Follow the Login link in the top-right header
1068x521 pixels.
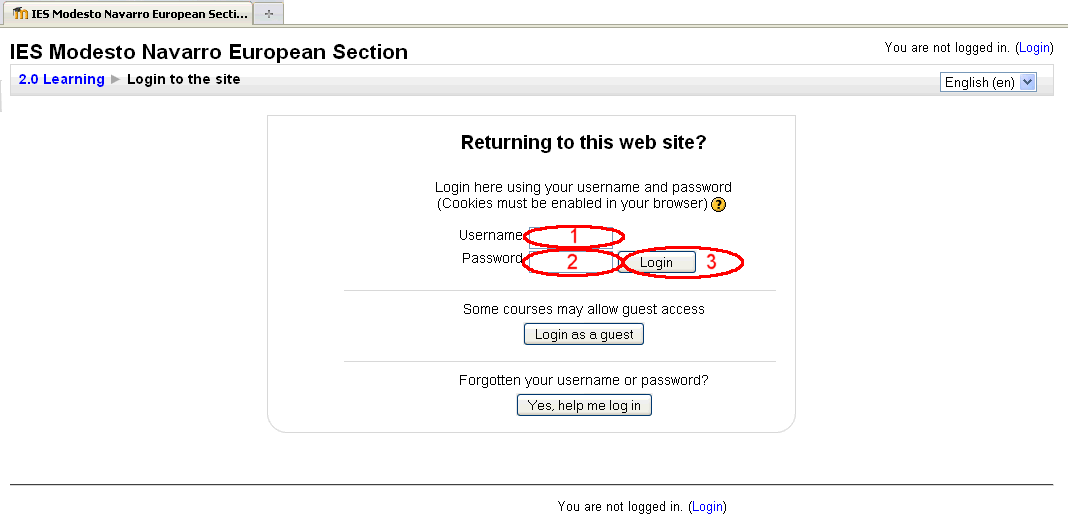pos(1034,47)
